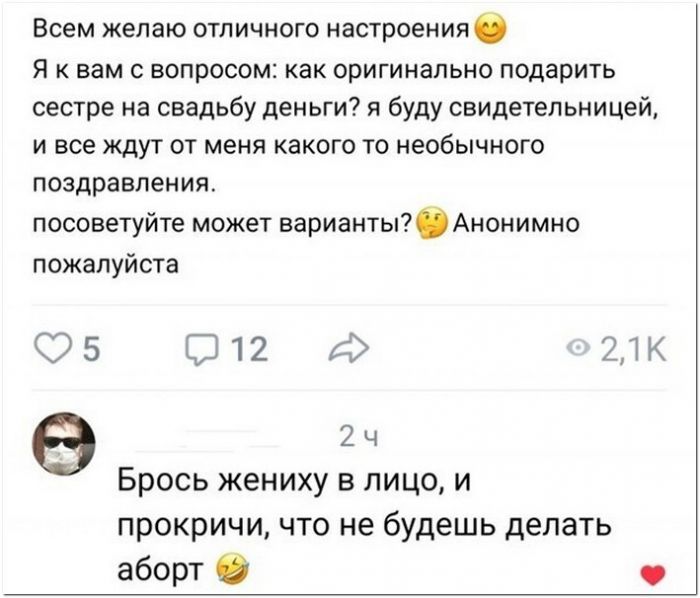
Task: Click the like count "5"
Action: click(92, 349)
